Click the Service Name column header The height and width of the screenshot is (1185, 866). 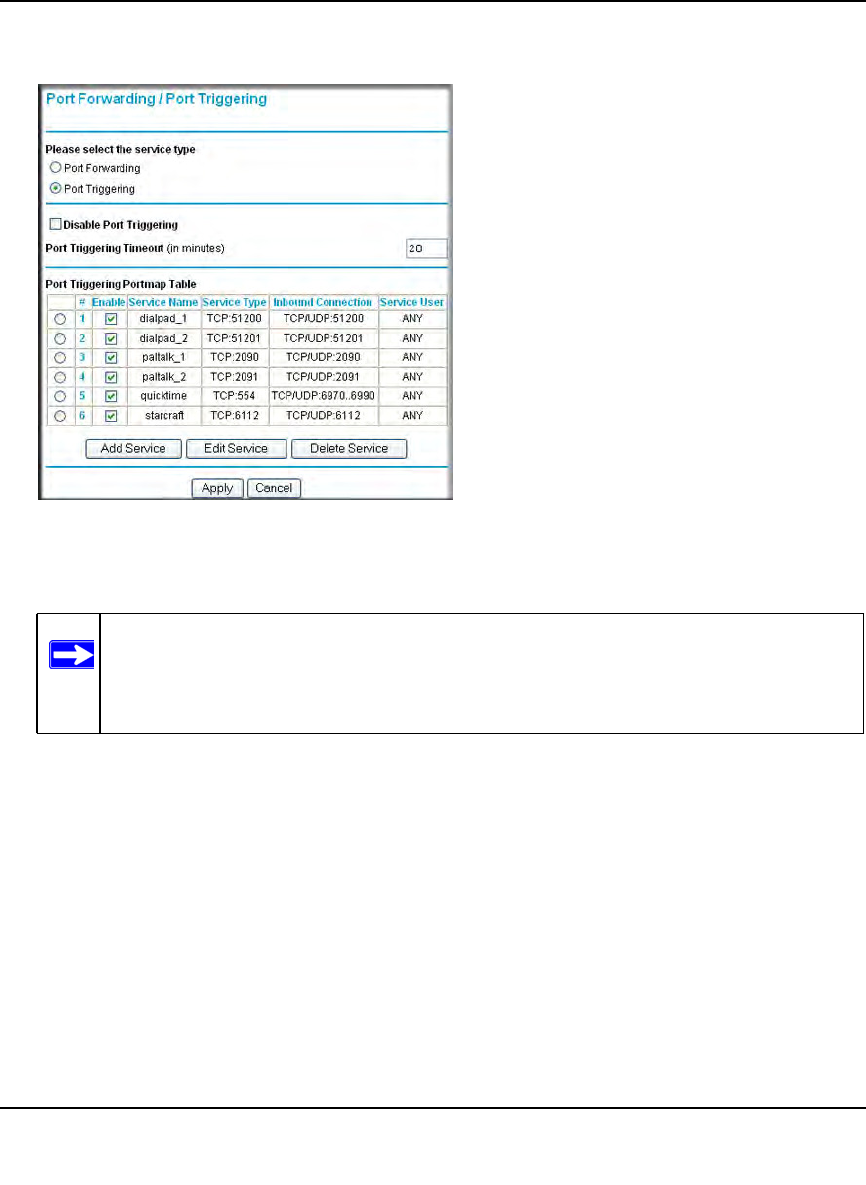(163, 302)
